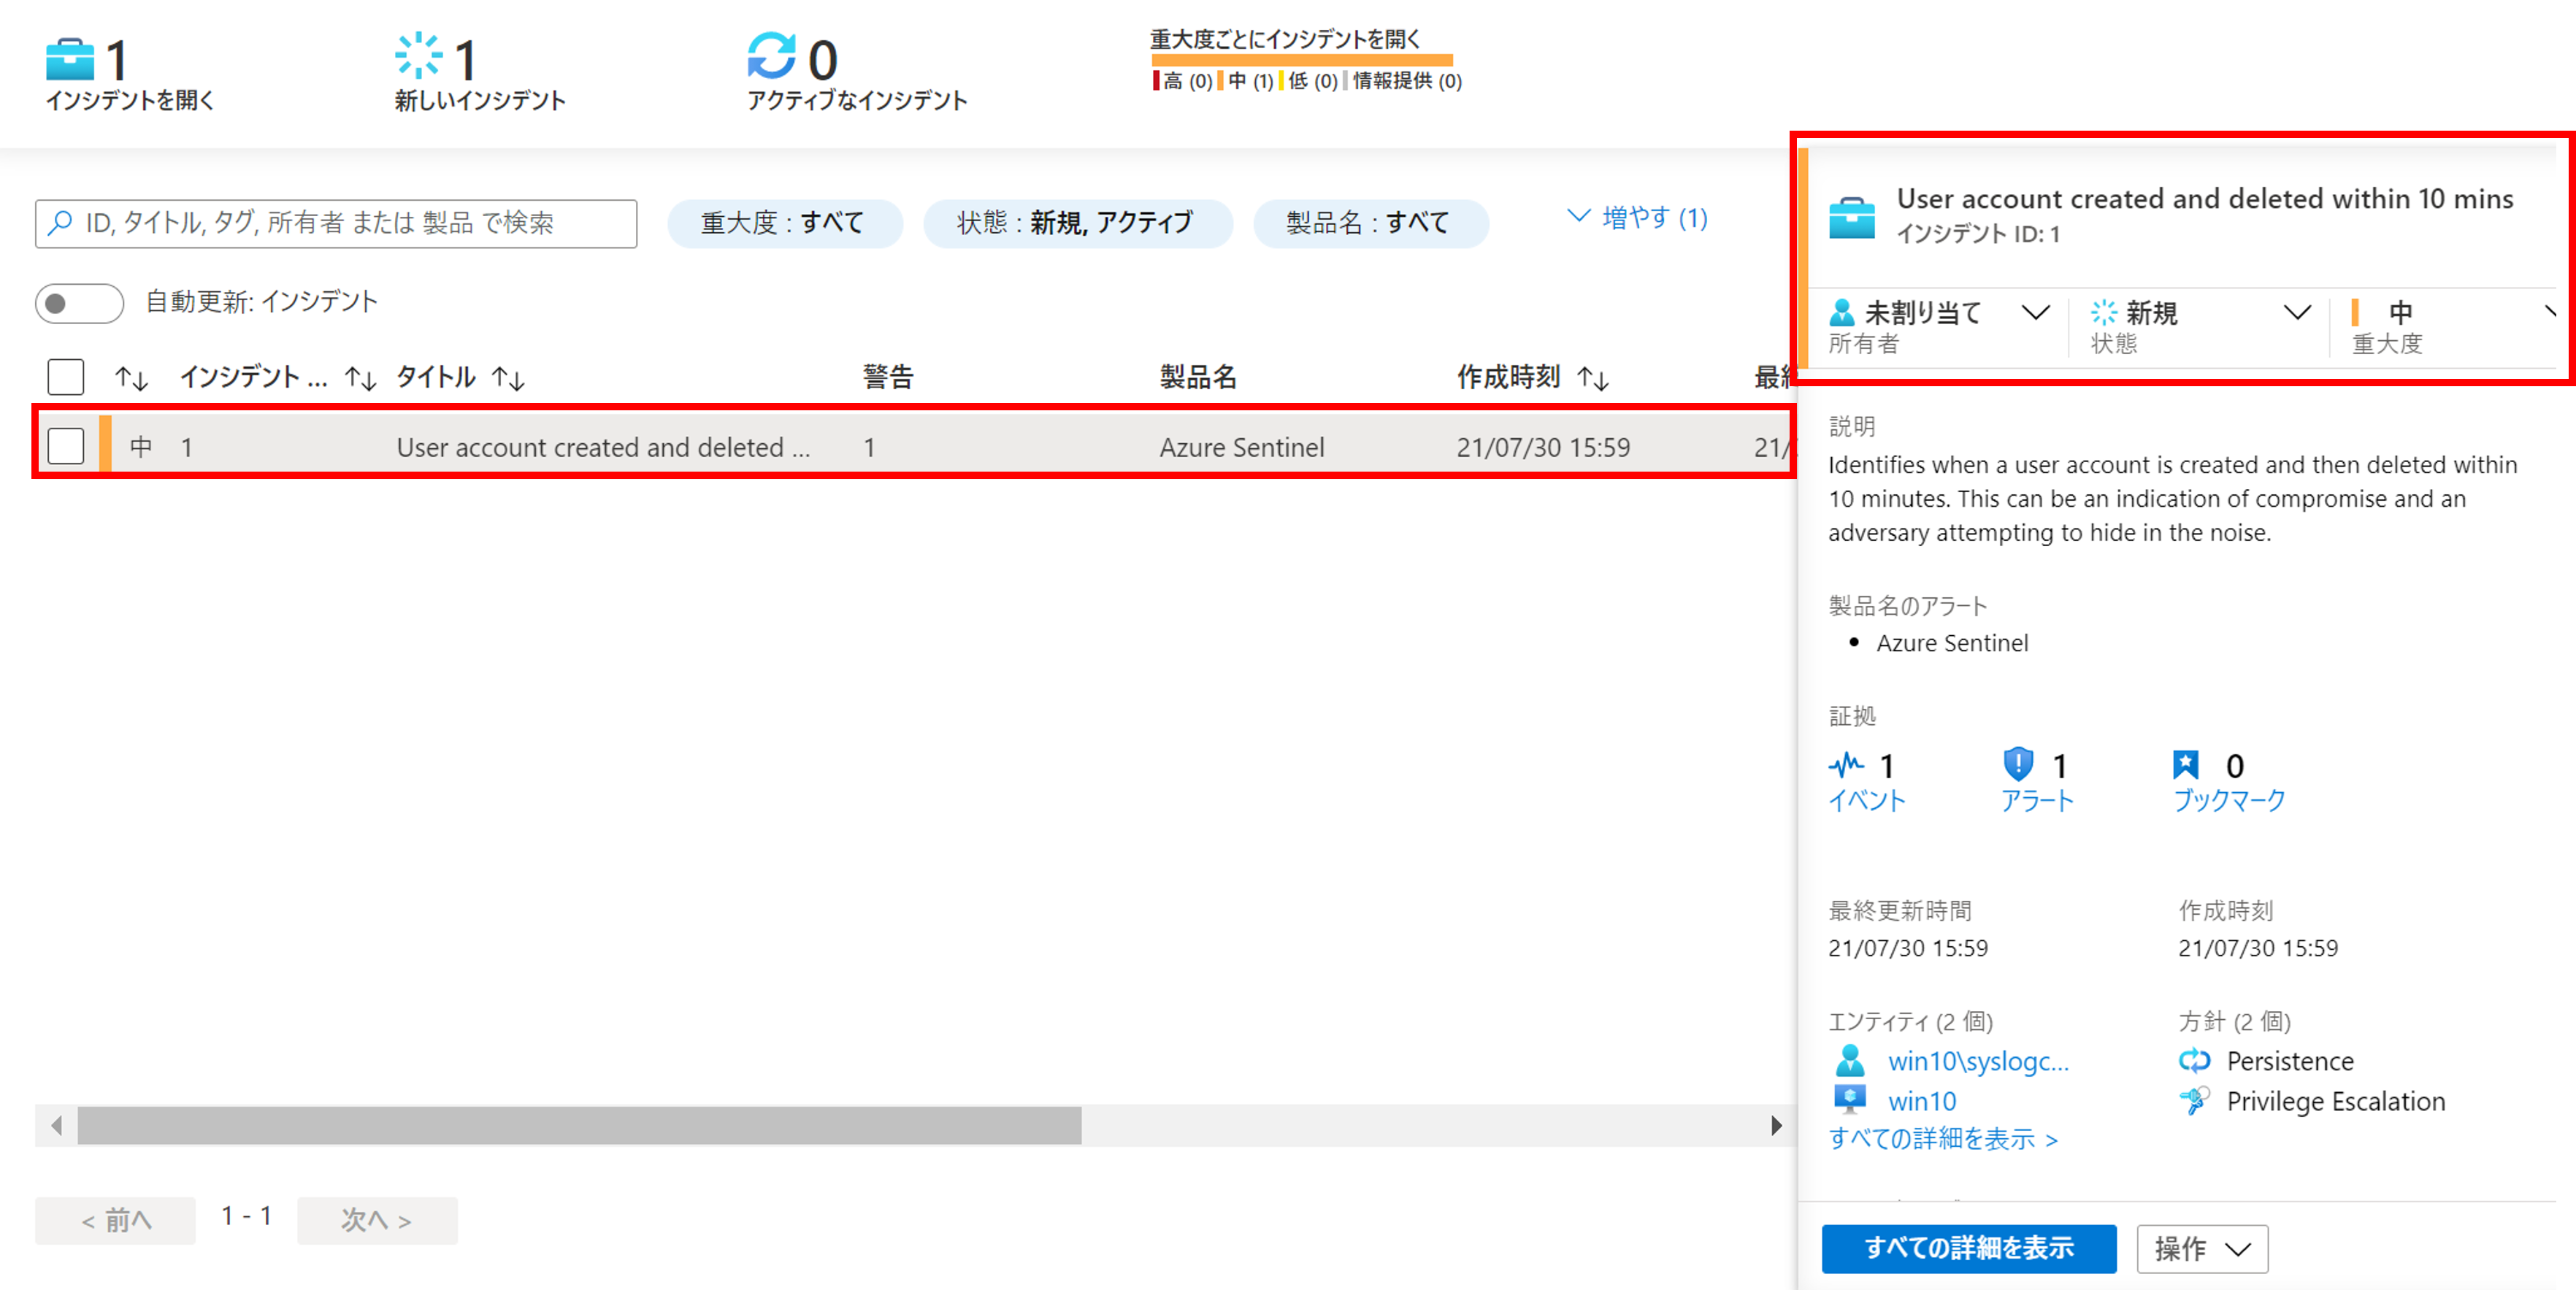Toggle auto-refresh incidents switch
The height and width of the screenshot is (1290, 2576).
pyautogui.click(x=79, y=303)
